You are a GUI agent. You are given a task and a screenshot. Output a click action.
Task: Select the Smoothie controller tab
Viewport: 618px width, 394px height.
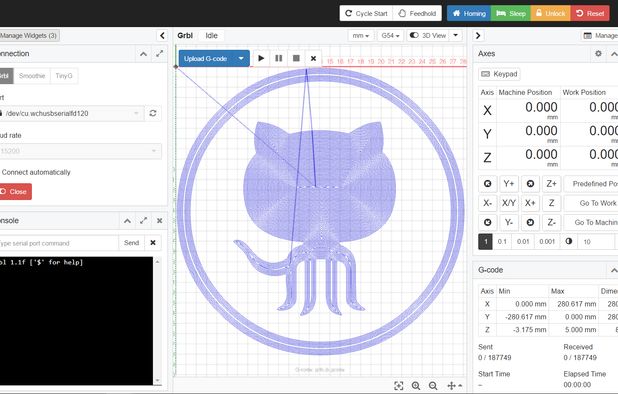[32, 76]
